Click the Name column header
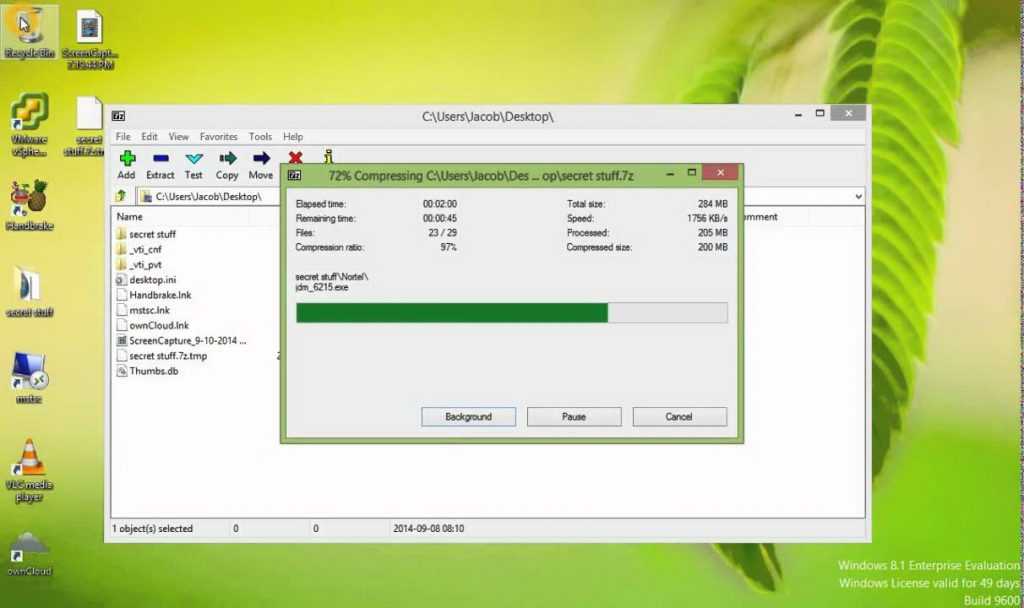The width and height of the screenshot is (1024, 608). (130, 217)
